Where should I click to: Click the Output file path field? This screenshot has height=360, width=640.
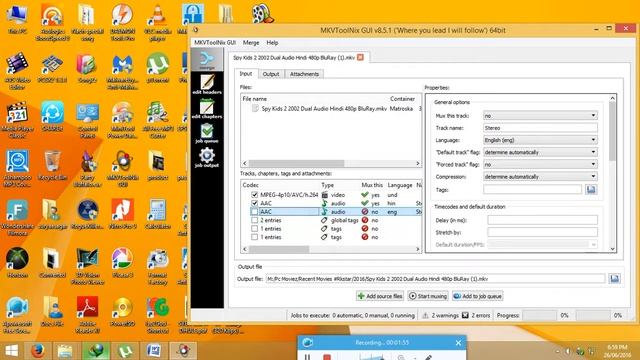click(x=436, y=279)
